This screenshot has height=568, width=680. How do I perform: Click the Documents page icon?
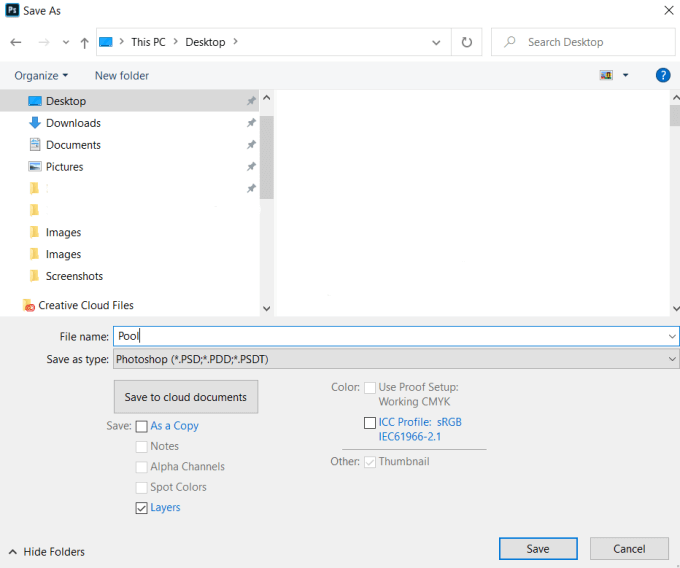click(x=35, y=144)
